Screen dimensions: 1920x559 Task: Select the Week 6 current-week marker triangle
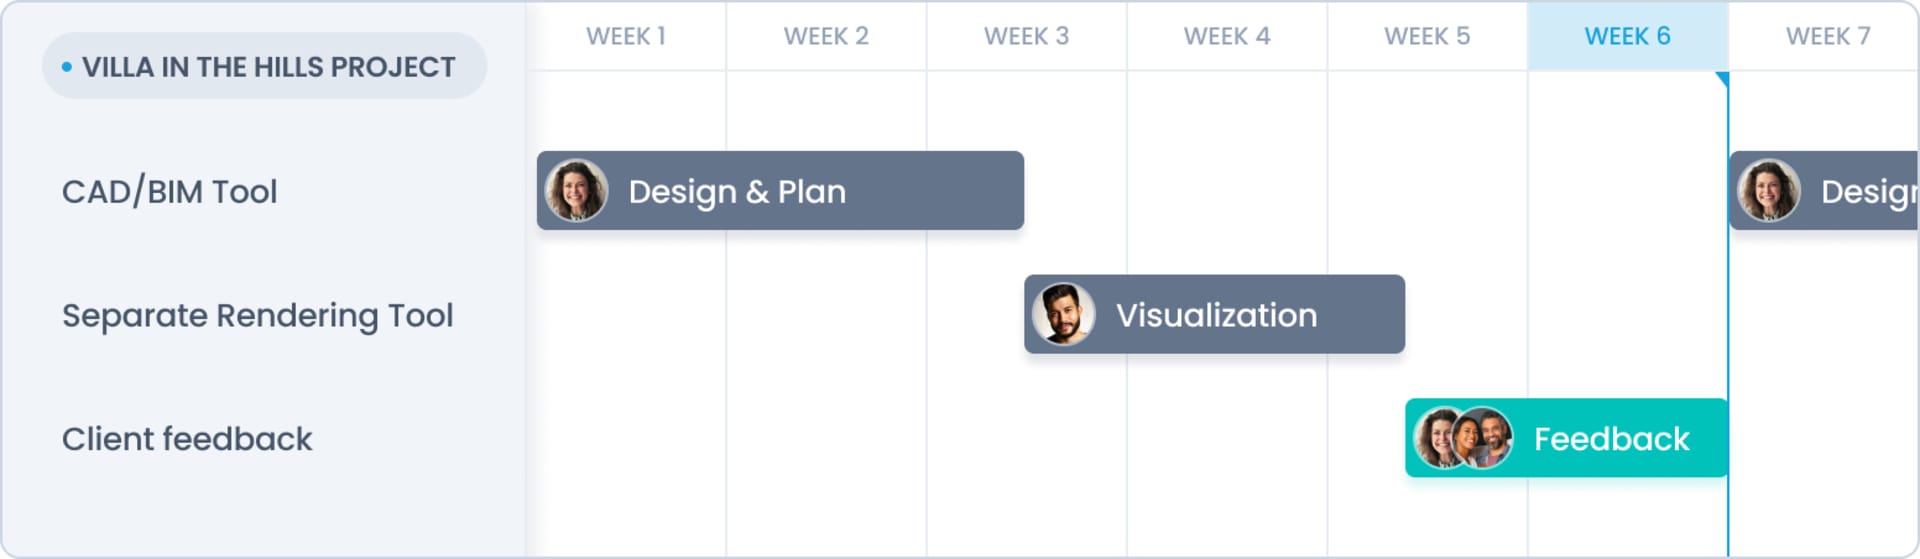tap(1722, 79)
